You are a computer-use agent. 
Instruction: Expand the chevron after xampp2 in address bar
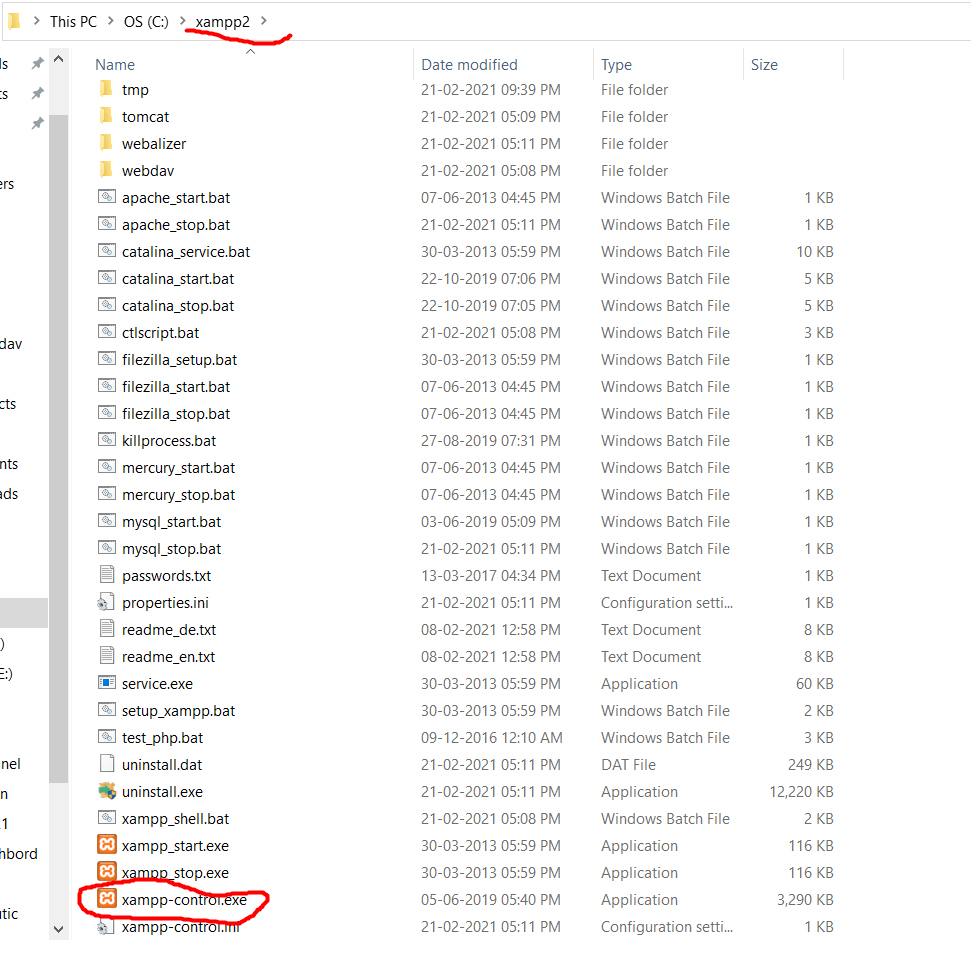click(x=264, y=21)
